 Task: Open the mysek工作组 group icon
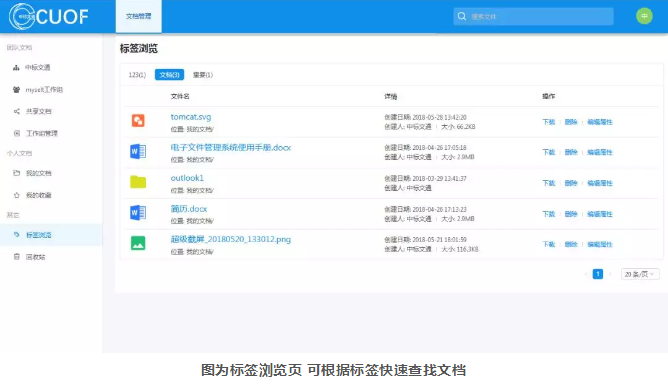(16, 89)
